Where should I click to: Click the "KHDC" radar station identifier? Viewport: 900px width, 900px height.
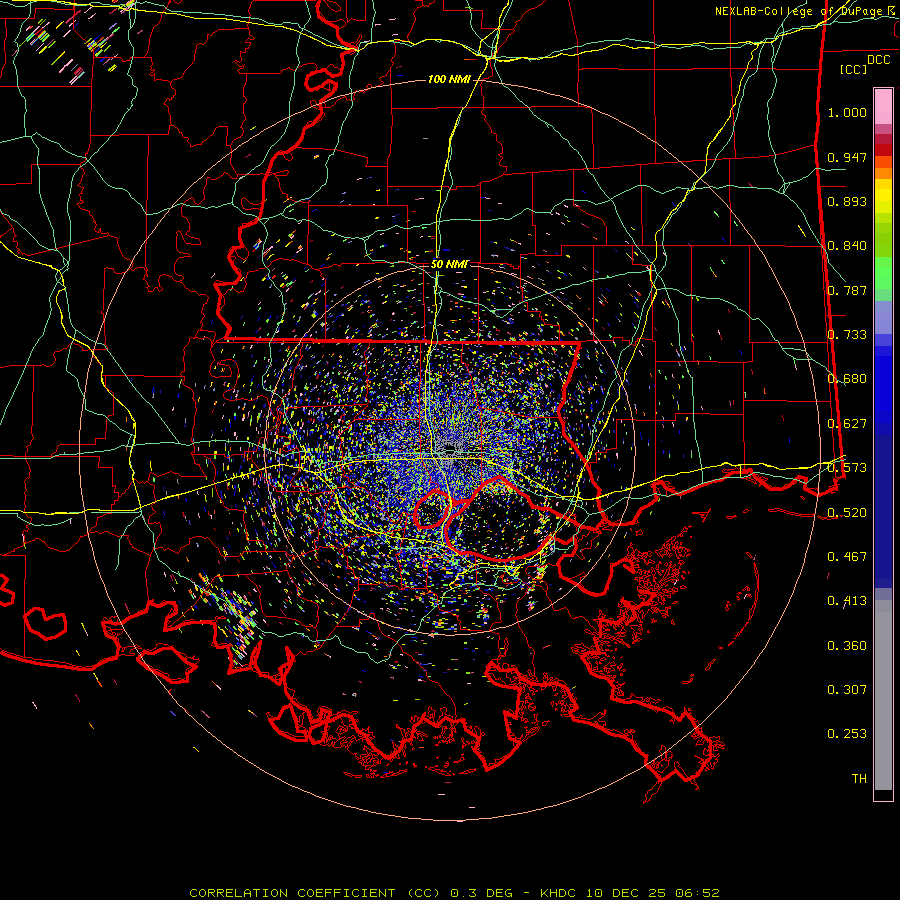(x=560, y=893)
